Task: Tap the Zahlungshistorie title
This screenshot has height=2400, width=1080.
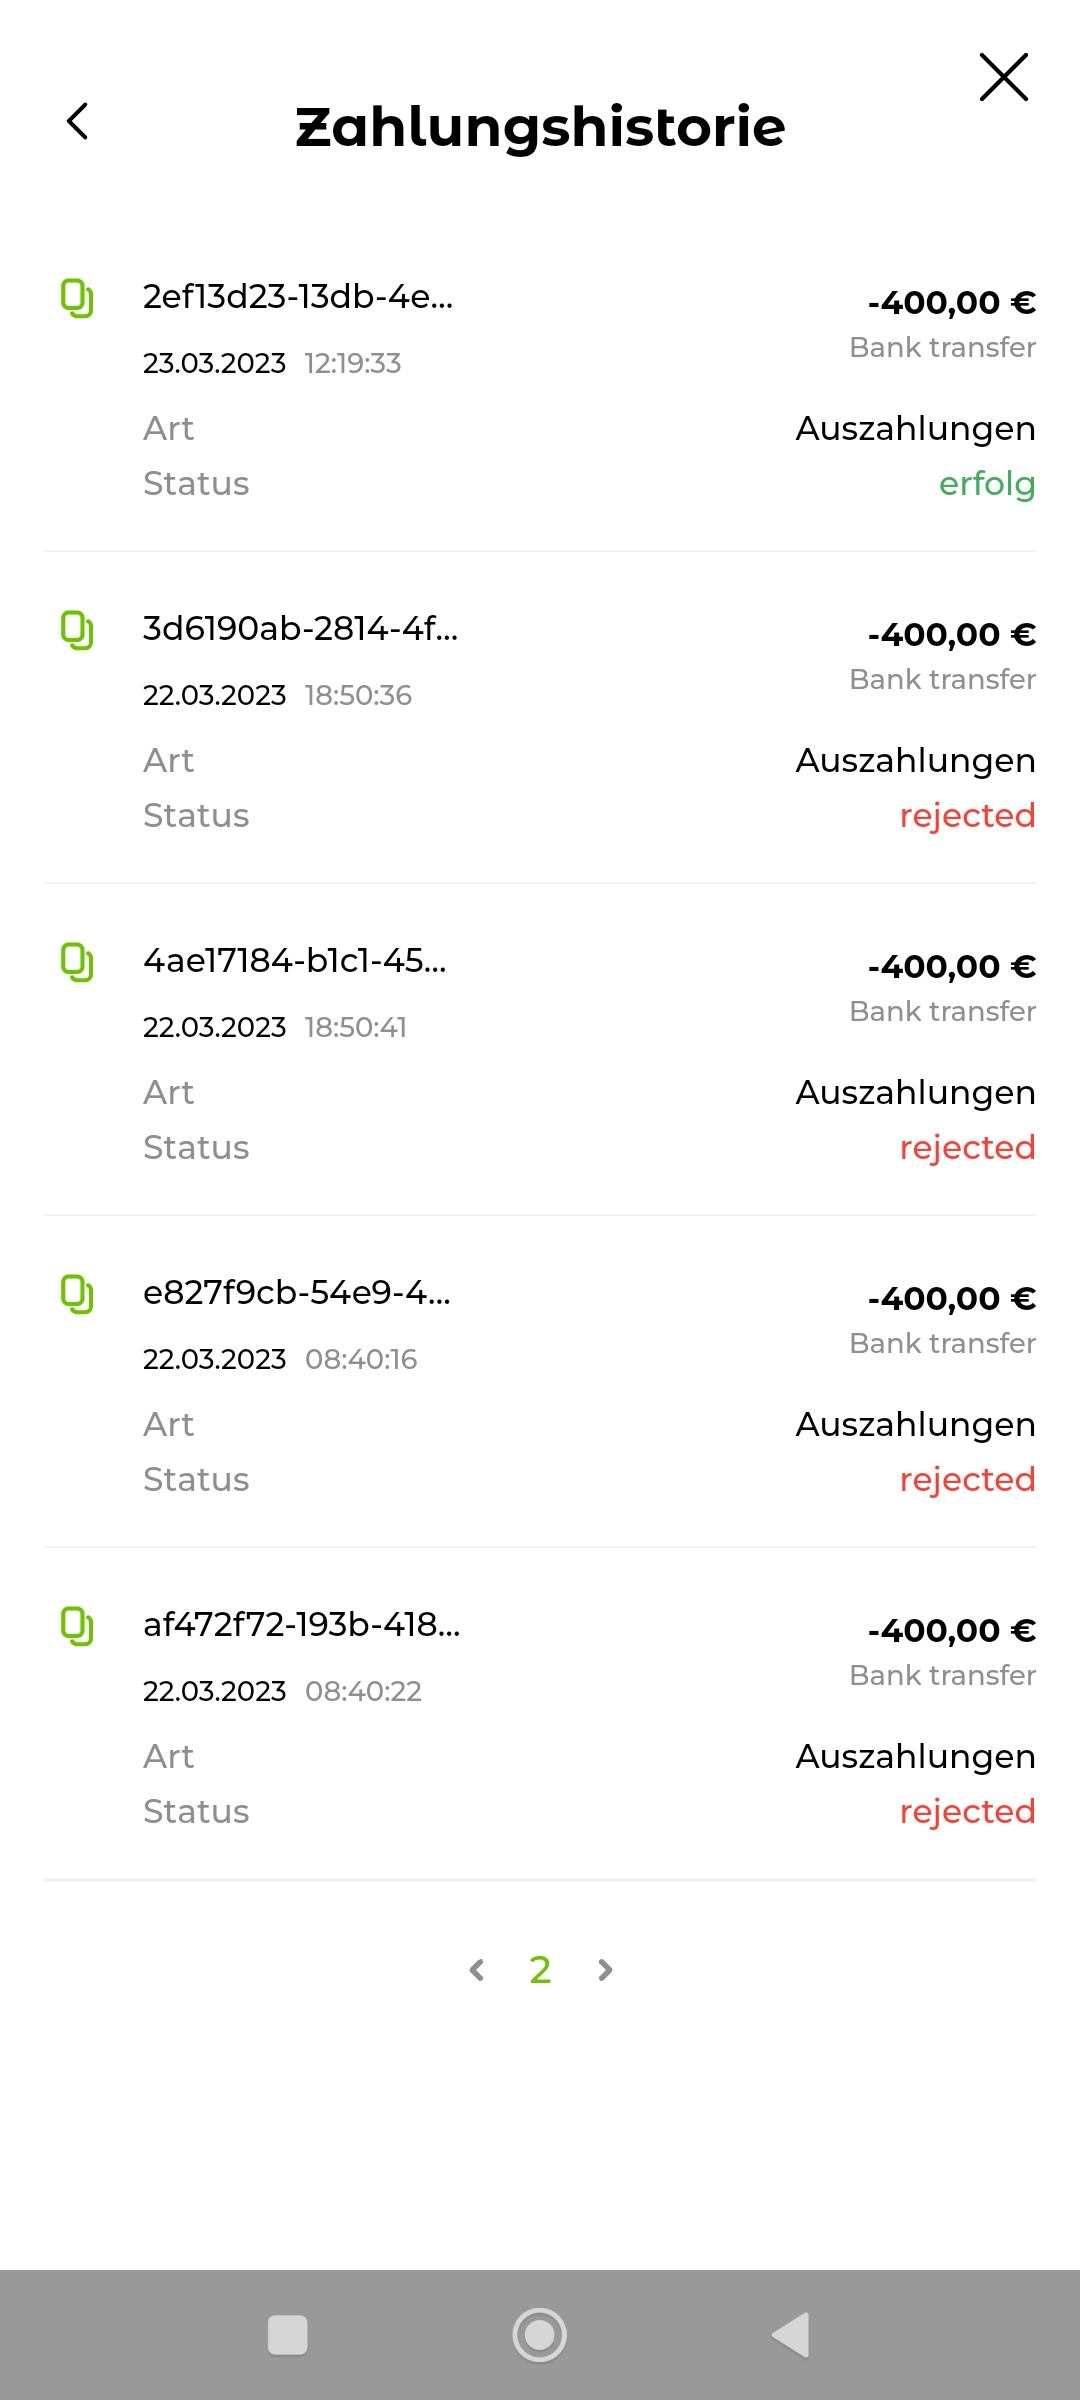Action: click(x=540, y=127)
